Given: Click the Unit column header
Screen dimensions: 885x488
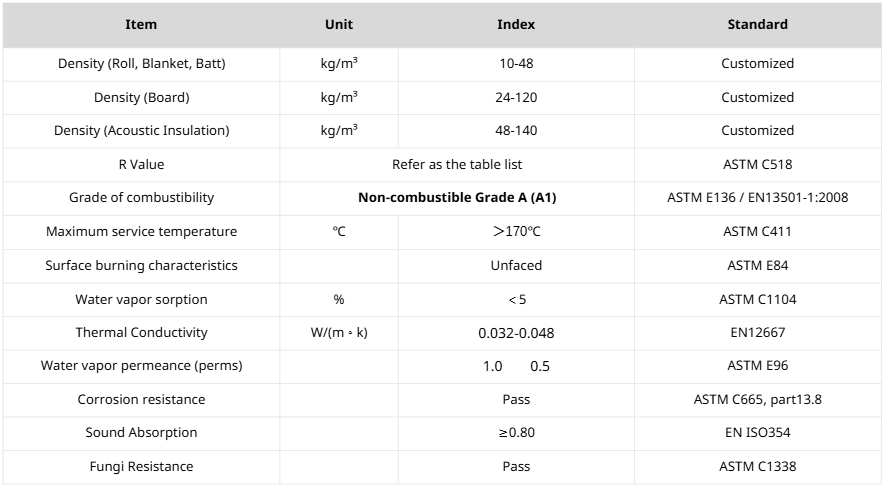Looking at the screenshot, I should click(x=339, y=24).
